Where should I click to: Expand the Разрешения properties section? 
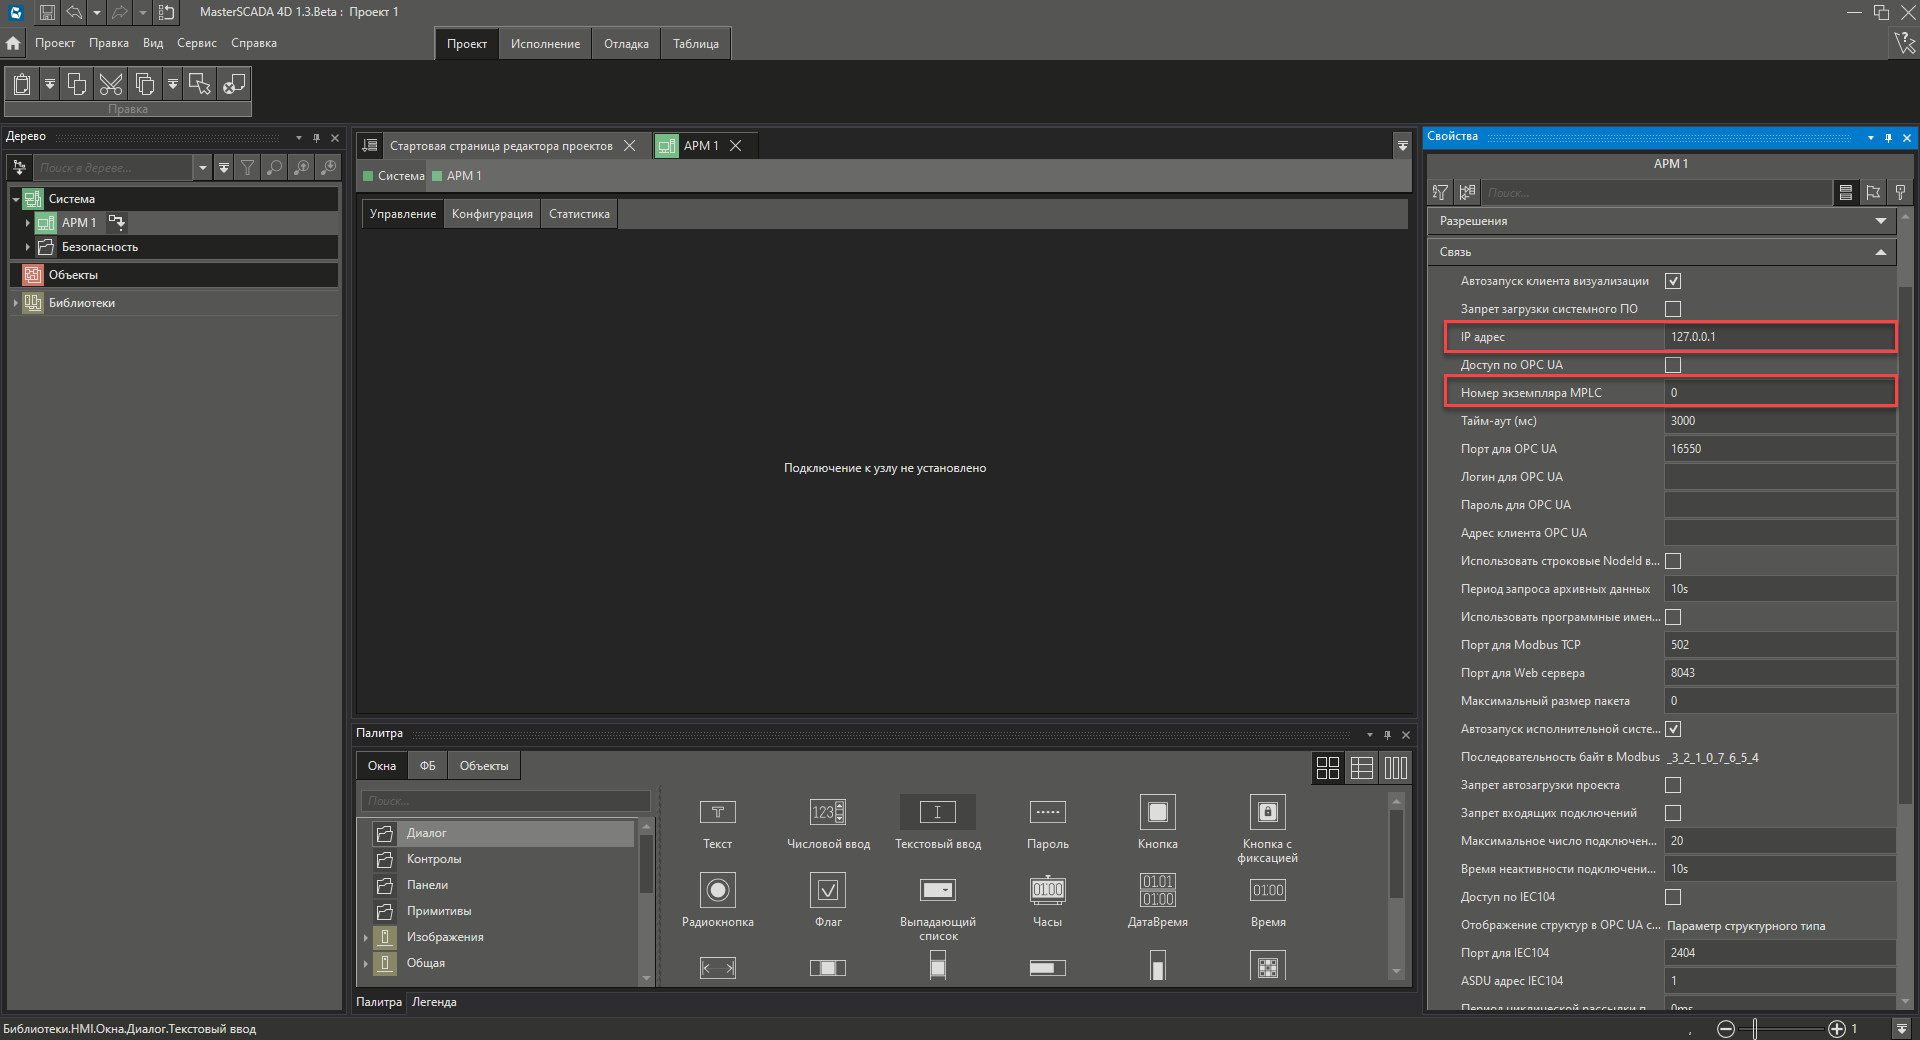click(1880, 221)
